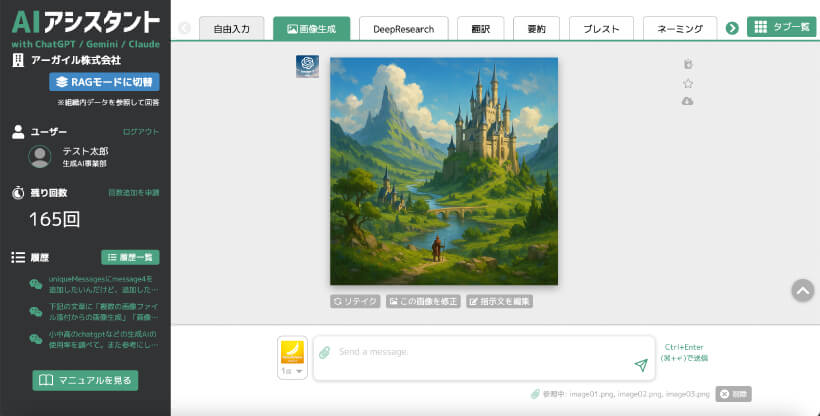Open the ネーミング tab
Image resolution: width=820 pixels, height=416 pixels.
tap(680, 29)
